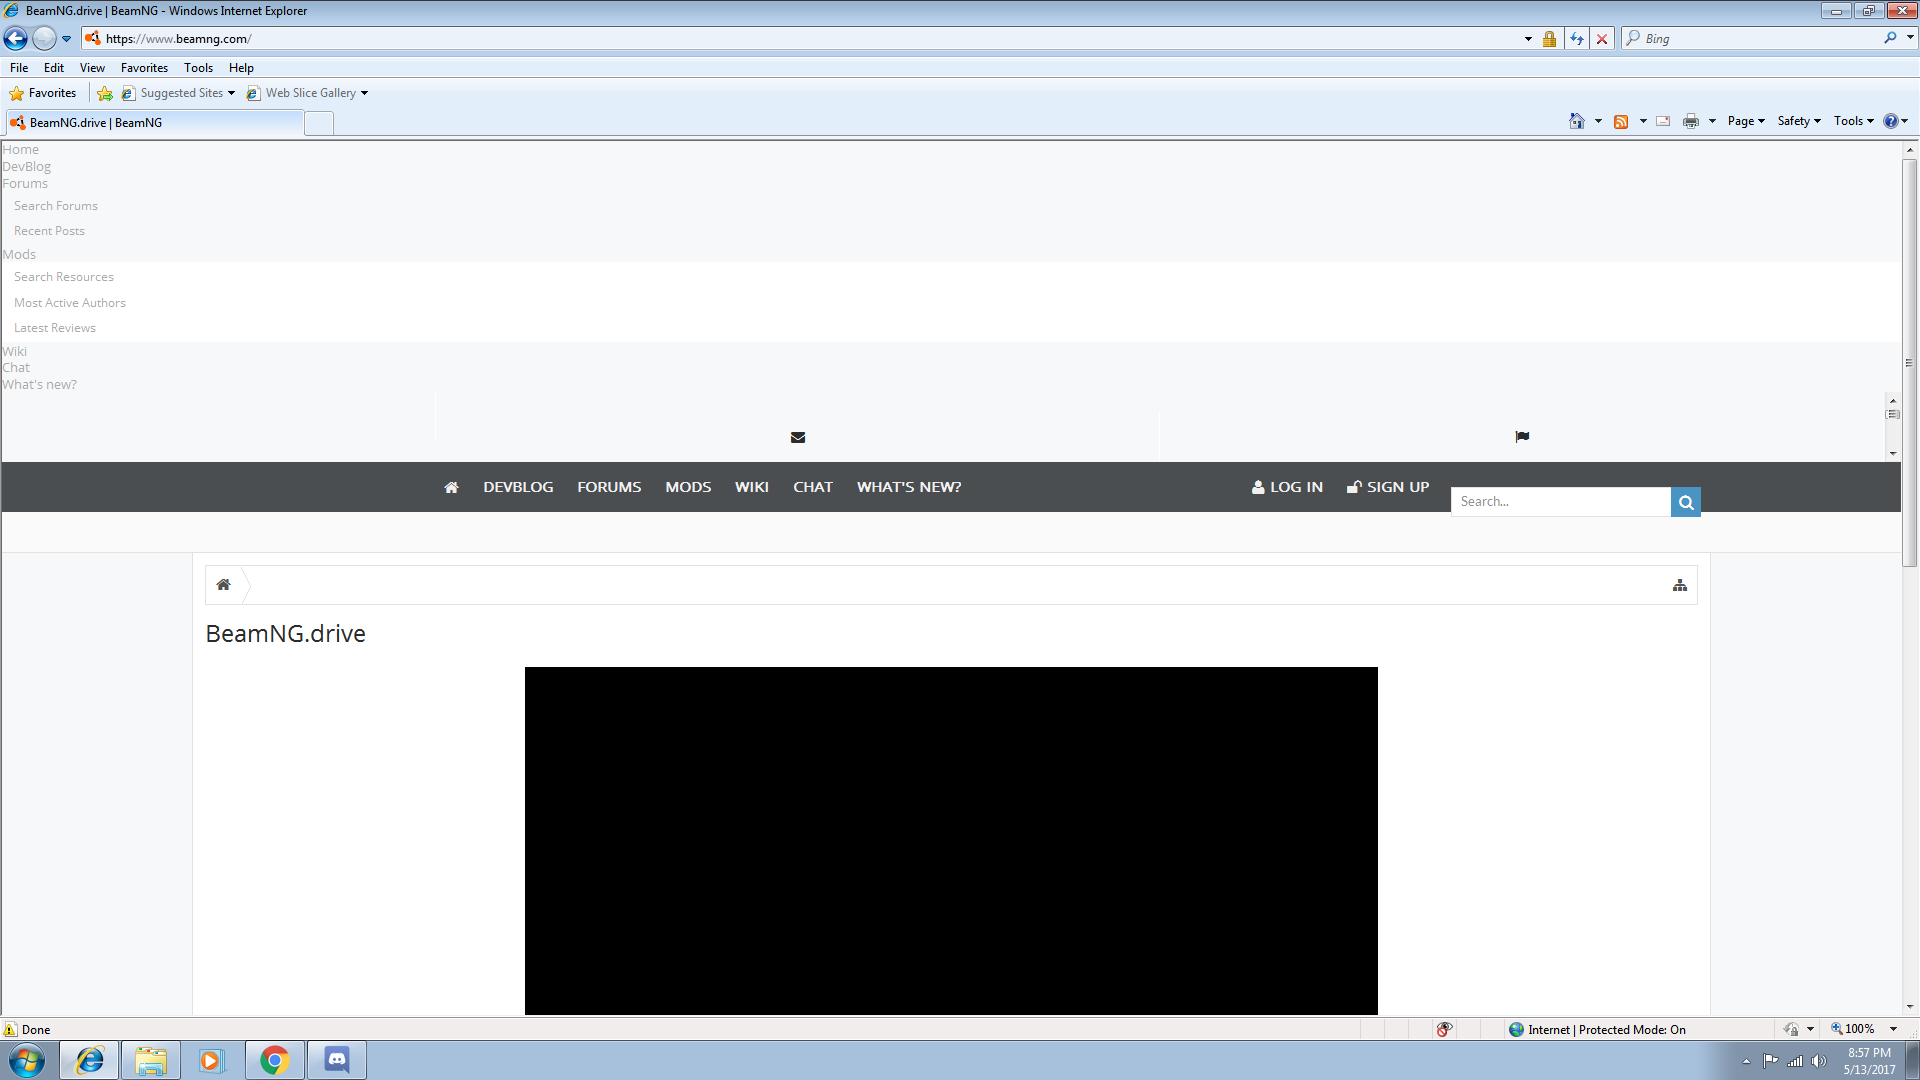Click the DevBlog link in top list

pos(26,167)
